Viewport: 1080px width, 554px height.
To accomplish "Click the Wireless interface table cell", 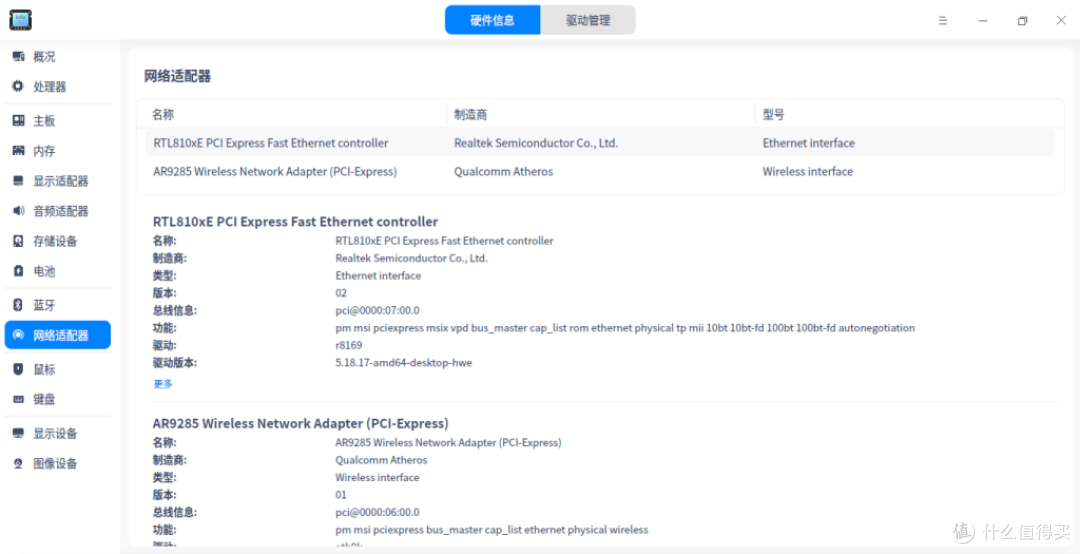I will point(807,172).
